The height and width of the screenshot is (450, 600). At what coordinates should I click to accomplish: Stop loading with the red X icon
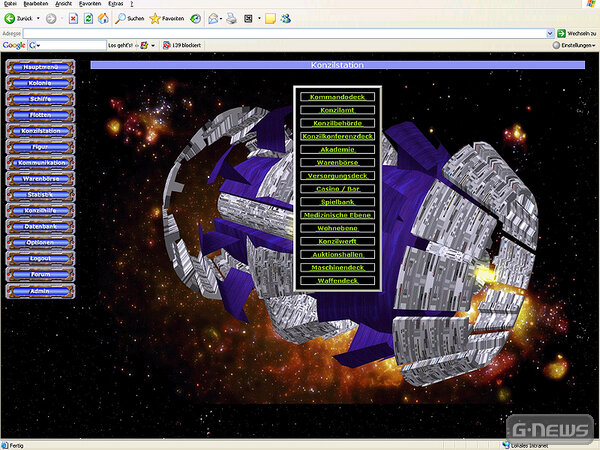pos(73,18)
